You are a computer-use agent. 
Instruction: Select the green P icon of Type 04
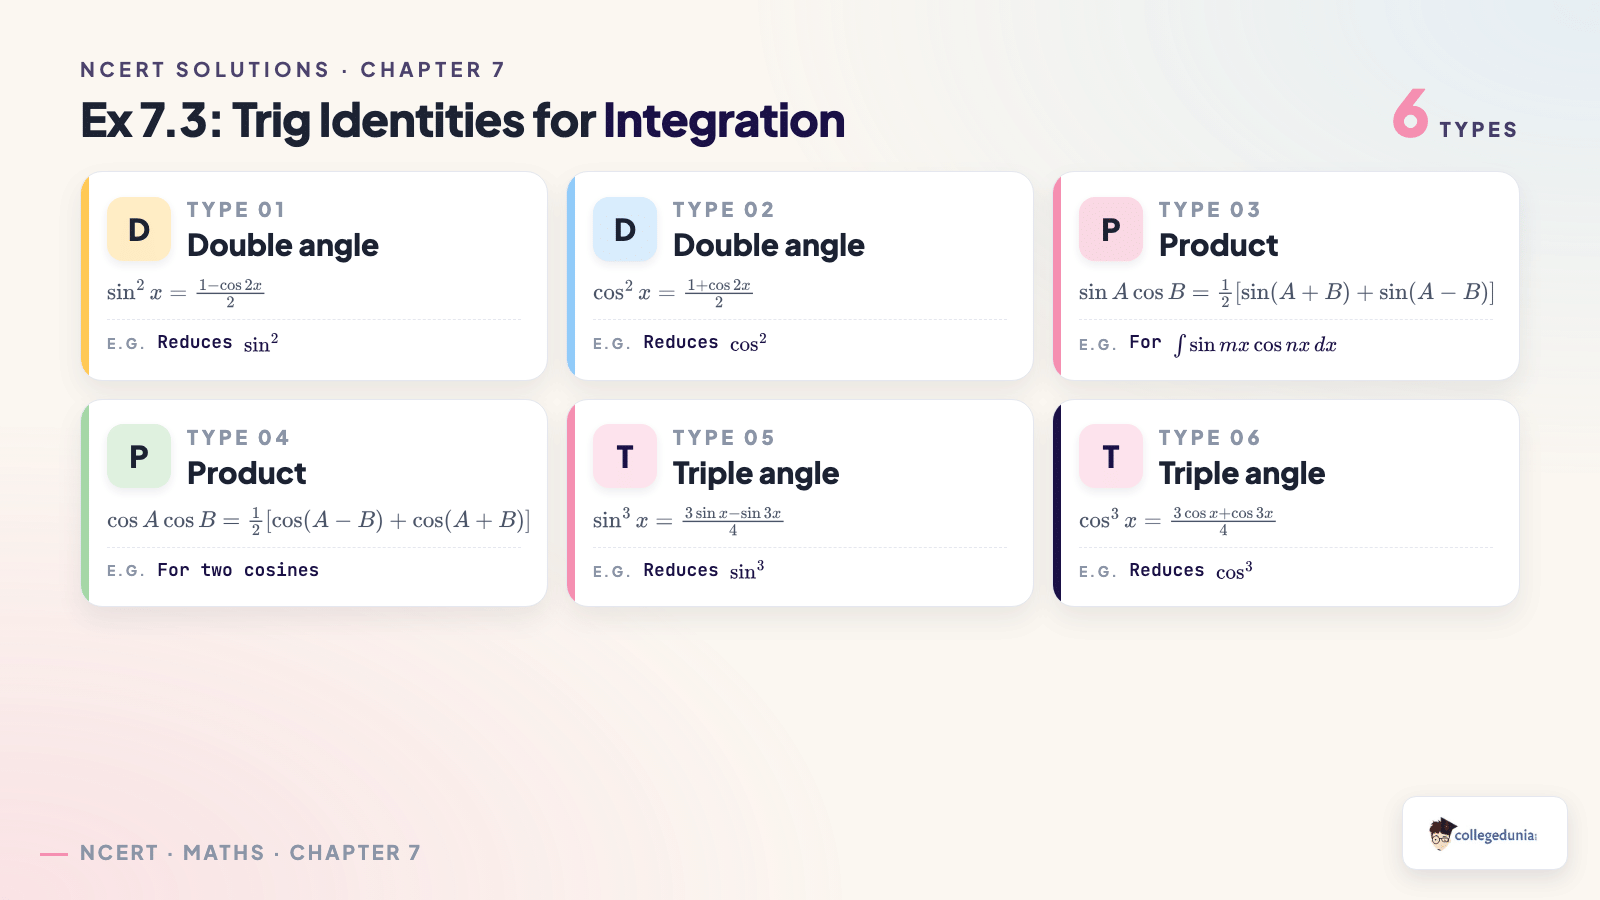(139, 456)
